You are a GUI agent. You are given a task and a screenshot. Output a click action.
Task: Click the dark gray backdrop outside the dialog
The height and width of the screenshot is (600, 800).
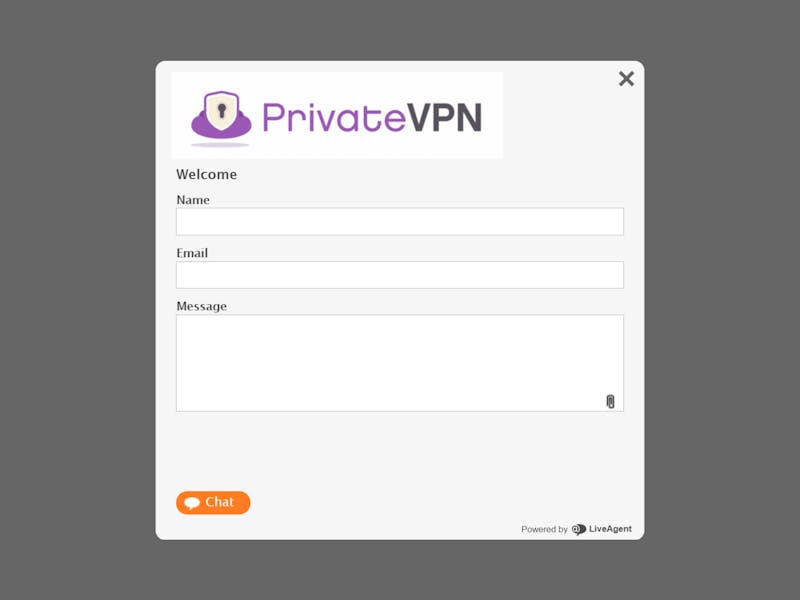77,306
